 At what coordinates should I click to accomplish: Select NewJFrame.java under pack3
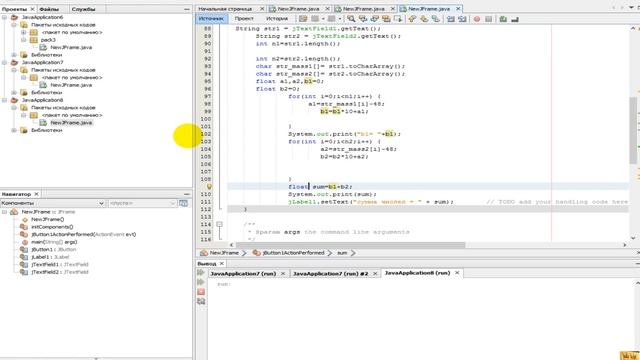71,47
